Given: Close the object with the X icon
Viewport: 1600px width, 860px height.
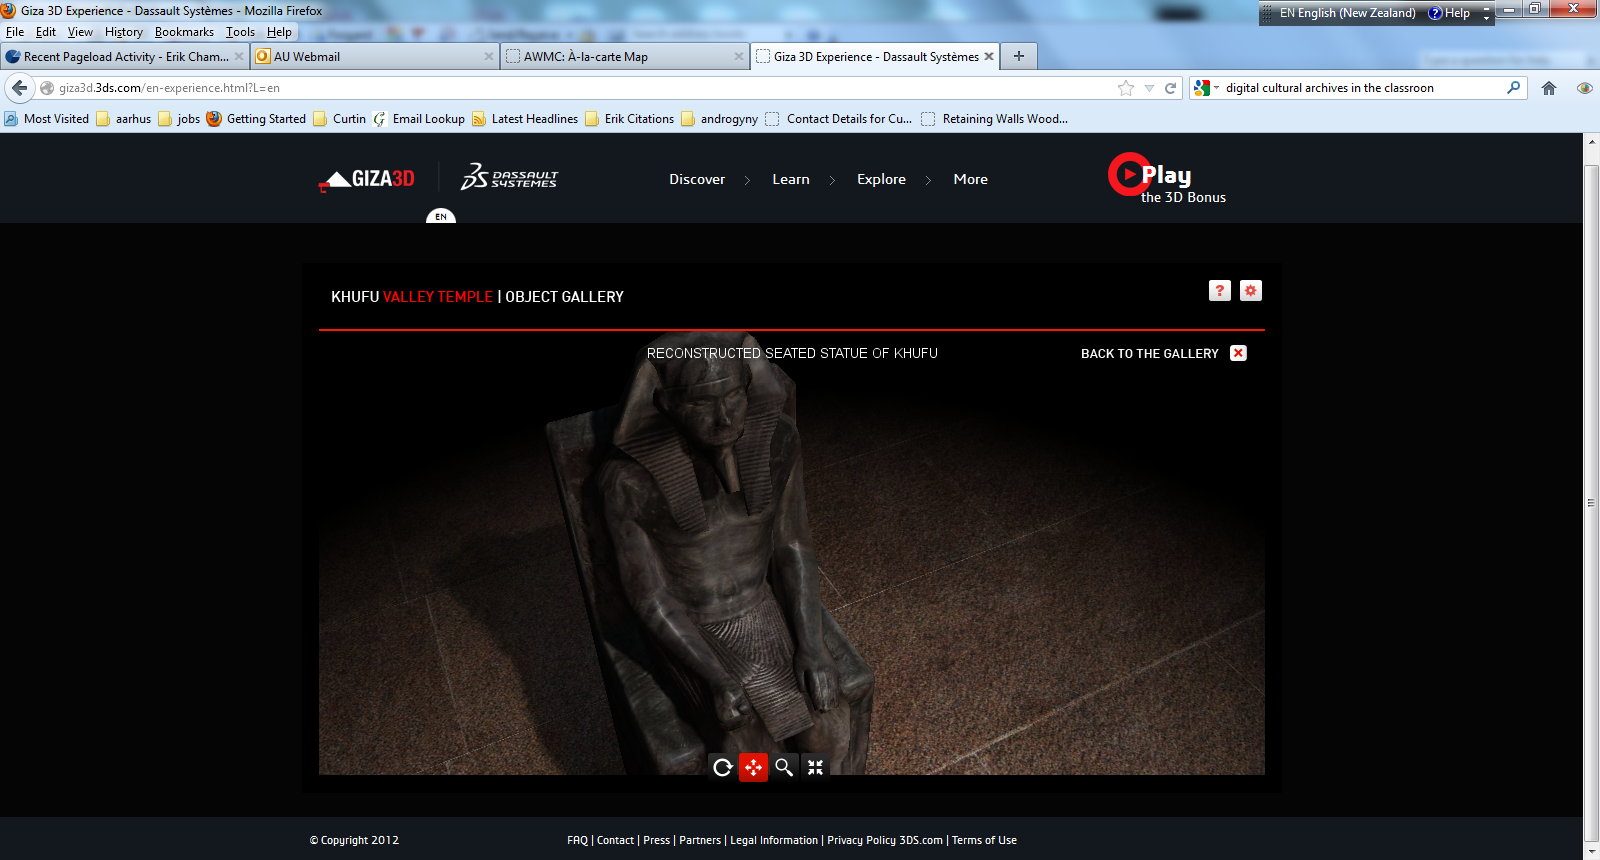Looking at the screenshot, I should (x=1238, y=353).
